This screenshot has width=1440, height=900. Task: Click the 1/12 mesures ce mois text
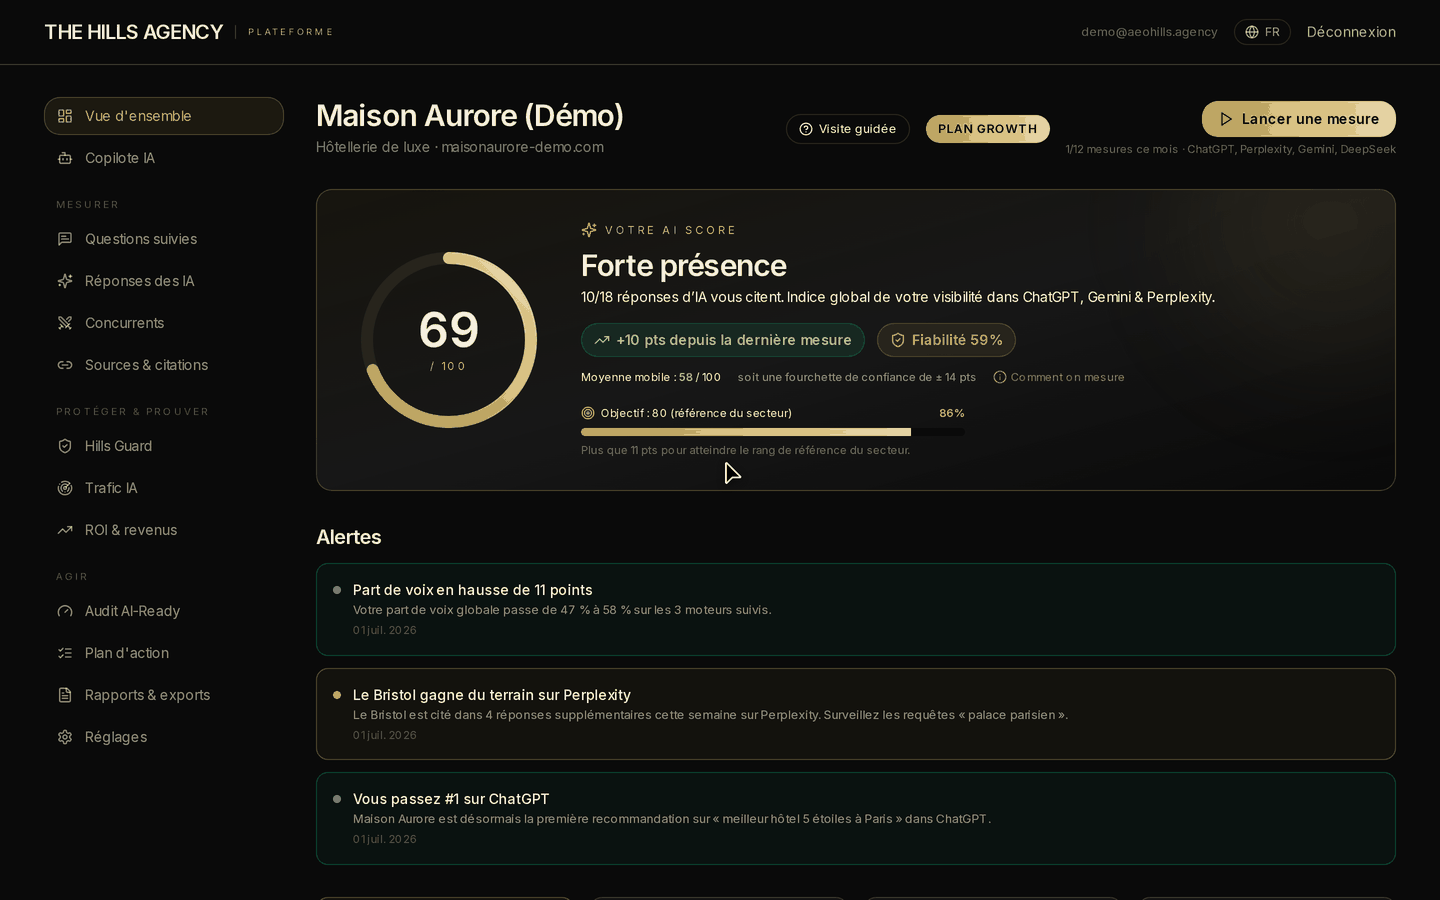pos(1122,149)
